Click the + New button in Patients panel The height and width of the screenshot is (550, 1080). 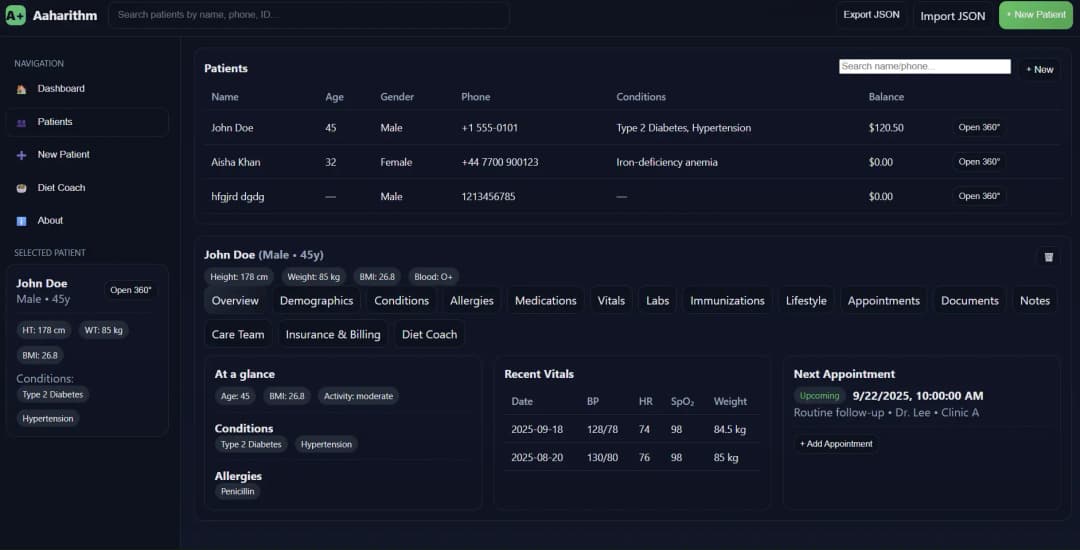coord(1039,69)
